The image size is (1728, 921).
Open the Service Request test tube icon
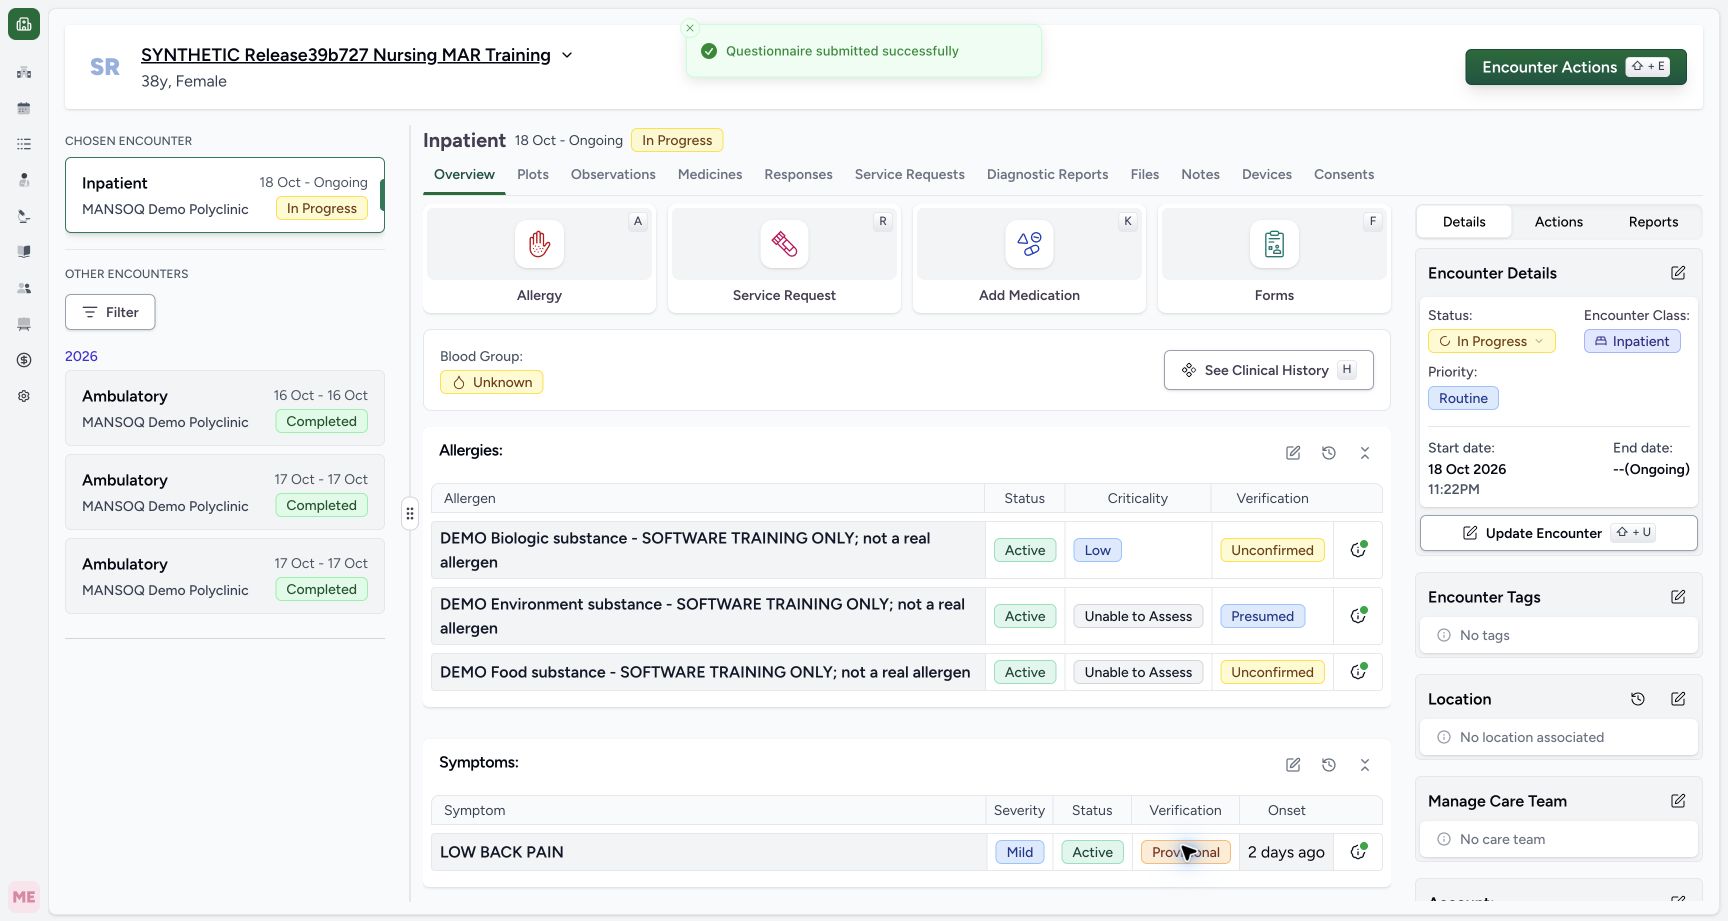point(784,244)
